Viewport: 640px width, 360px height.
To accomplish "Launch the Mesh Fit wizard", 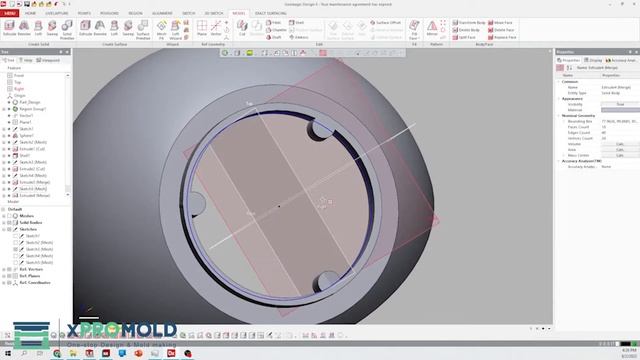I will pos(162,29).
